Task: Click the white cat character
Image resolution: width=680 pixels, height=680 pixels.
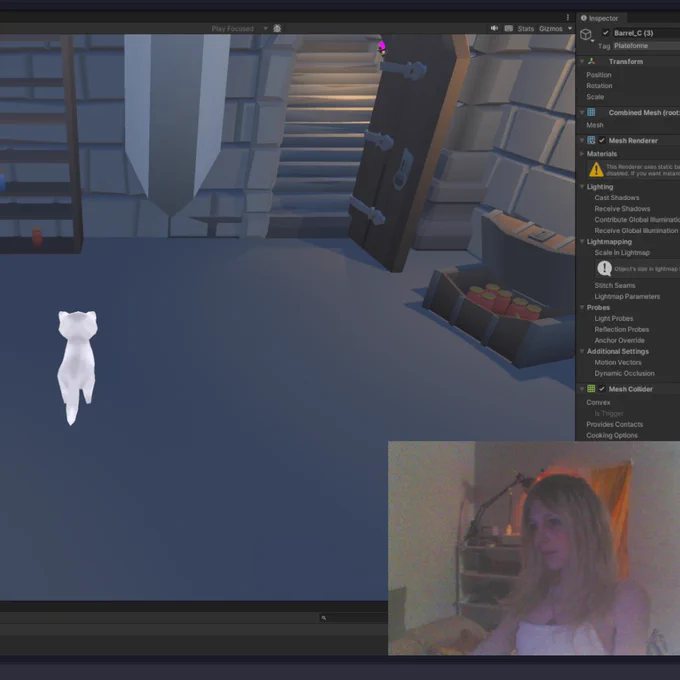Action: click(77, 367)
